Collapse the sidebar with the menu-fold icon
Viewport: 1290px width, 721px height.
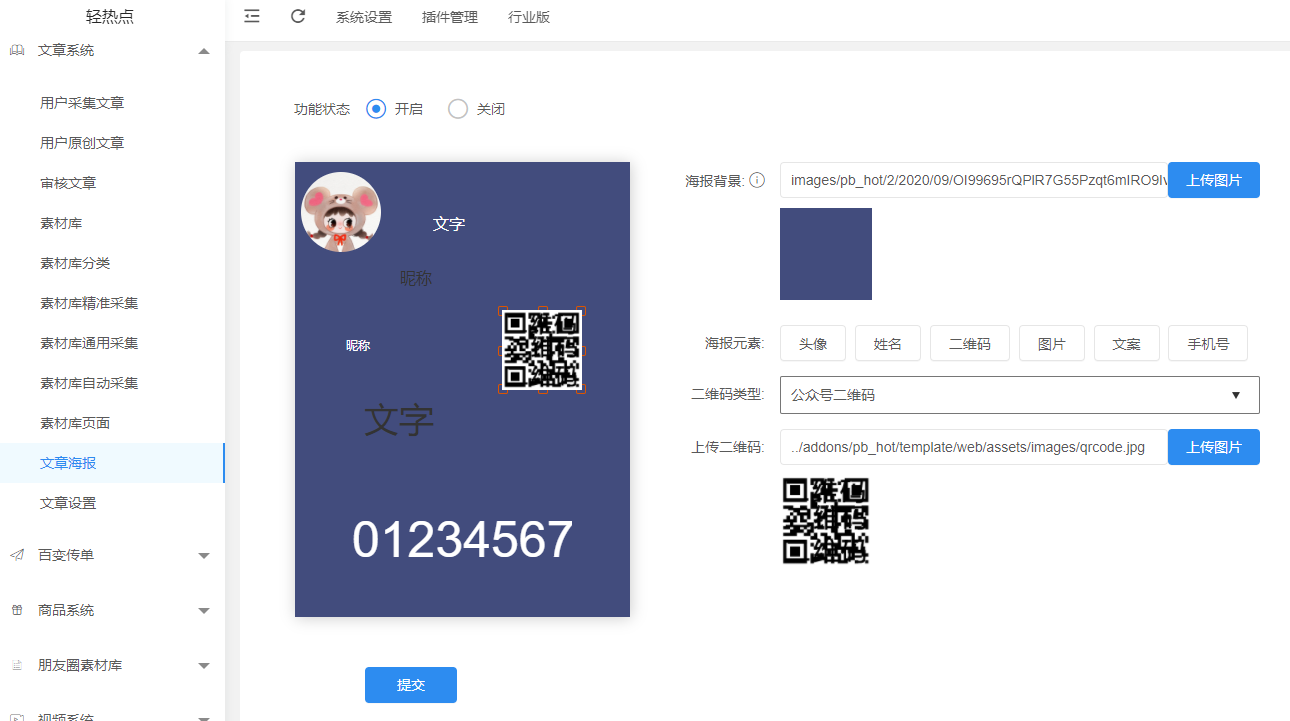tap(252, 16)
